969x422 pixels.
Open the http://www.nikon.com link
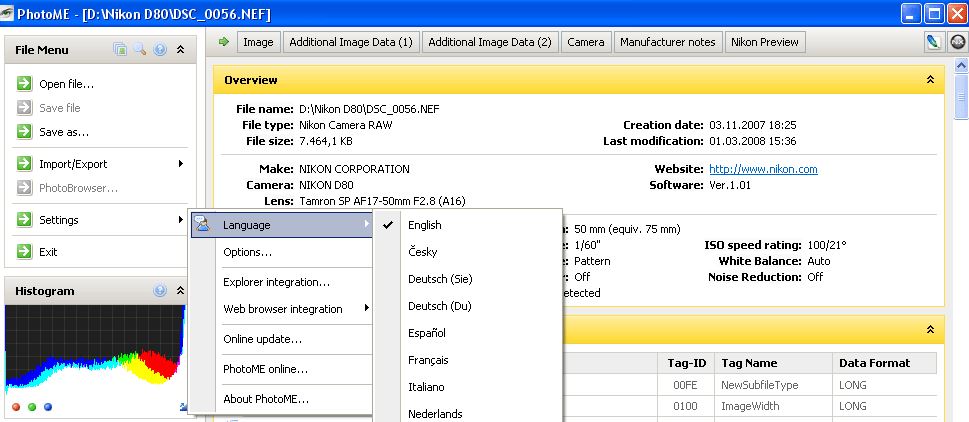point(763,169)
